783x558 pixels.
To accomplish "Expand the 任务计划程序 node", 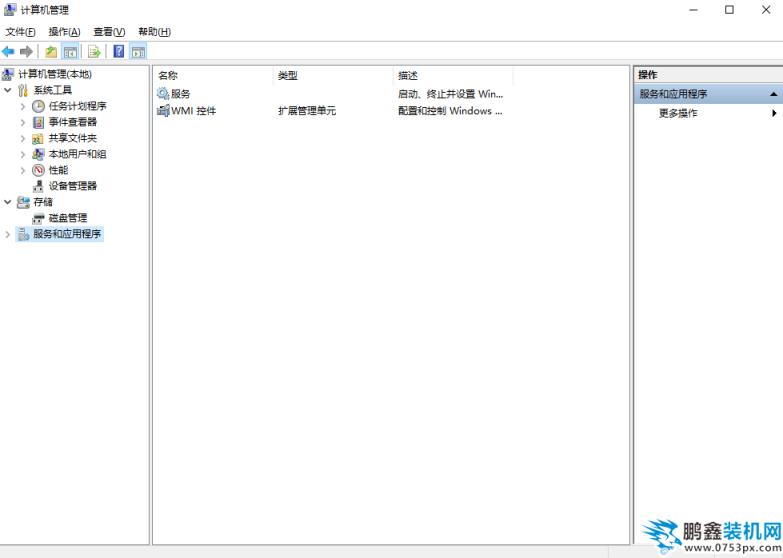I will [23, 106].
